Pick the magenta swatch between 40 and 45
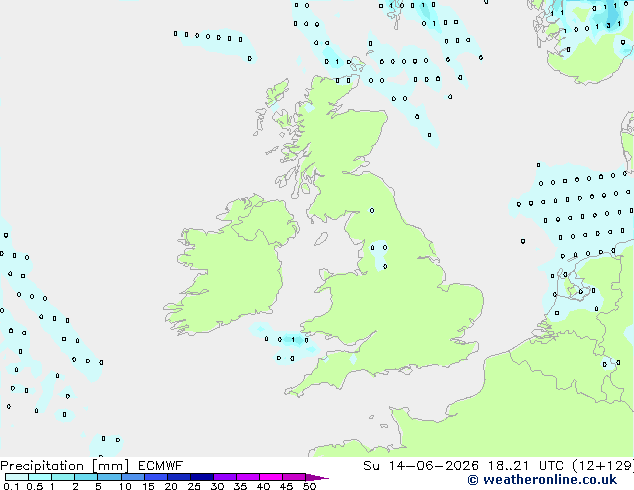The image size is (634, 490). tap(271, 477)
